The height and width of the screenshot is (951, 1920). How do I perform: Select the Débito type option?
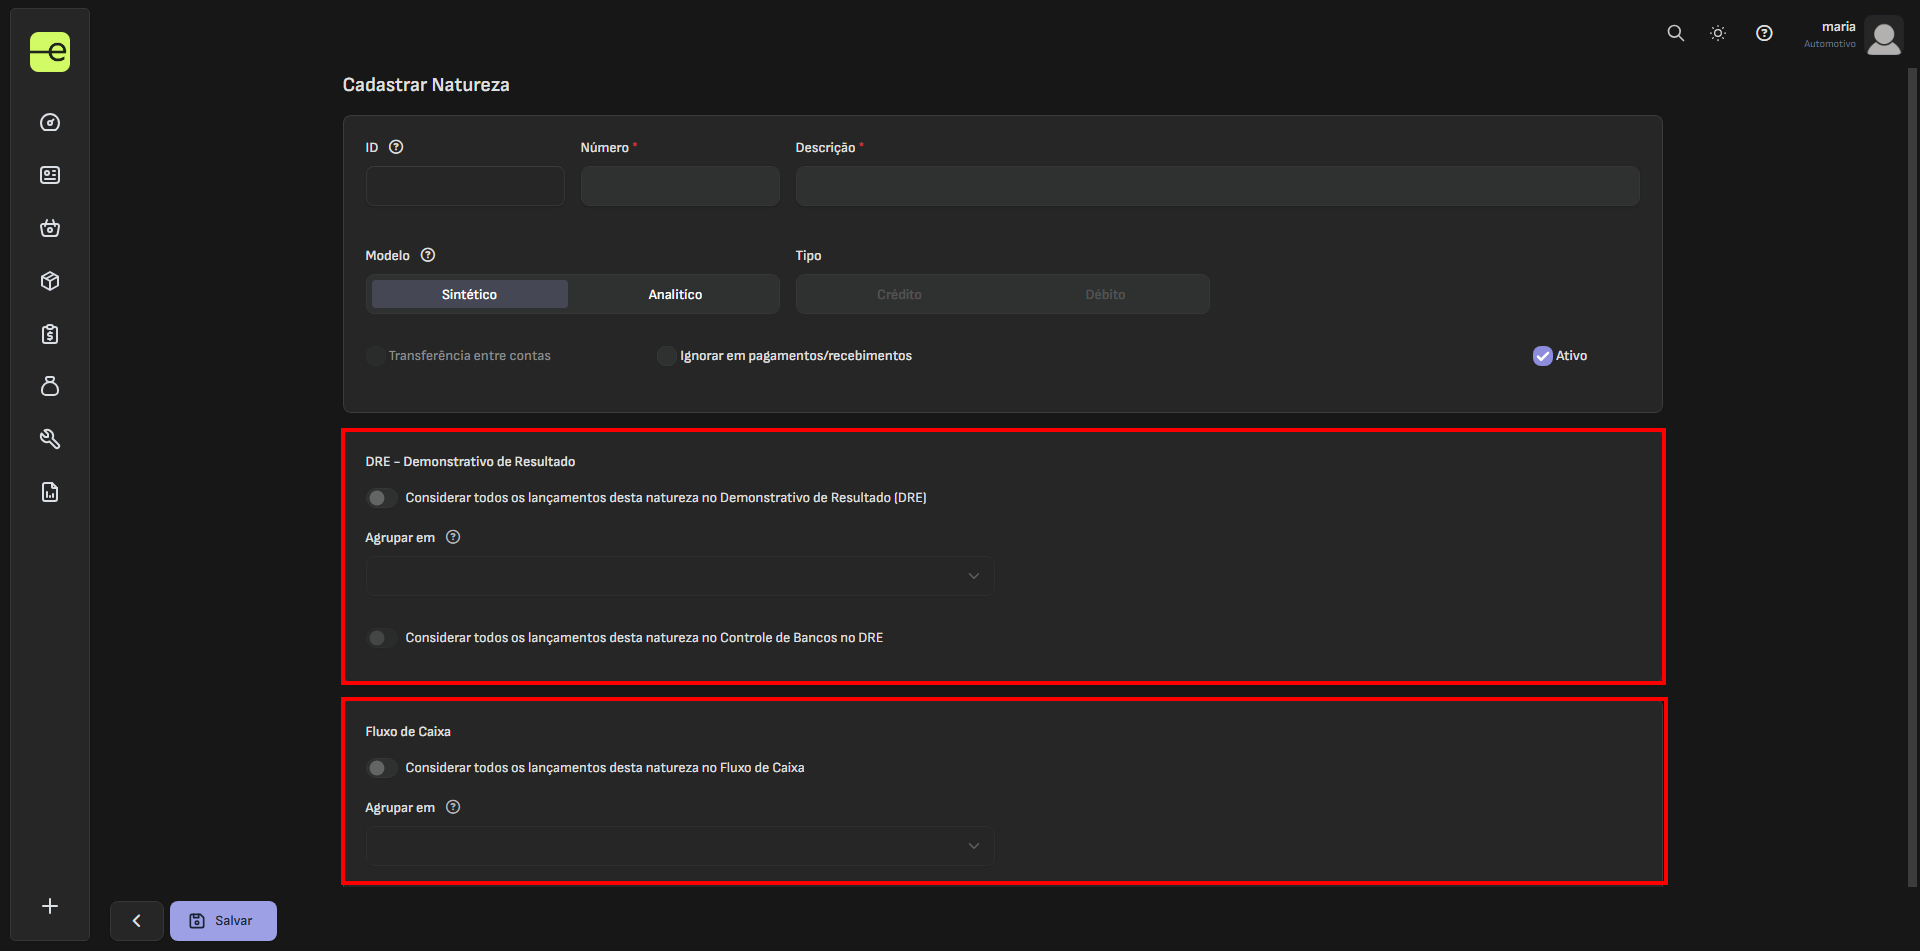1105,294
